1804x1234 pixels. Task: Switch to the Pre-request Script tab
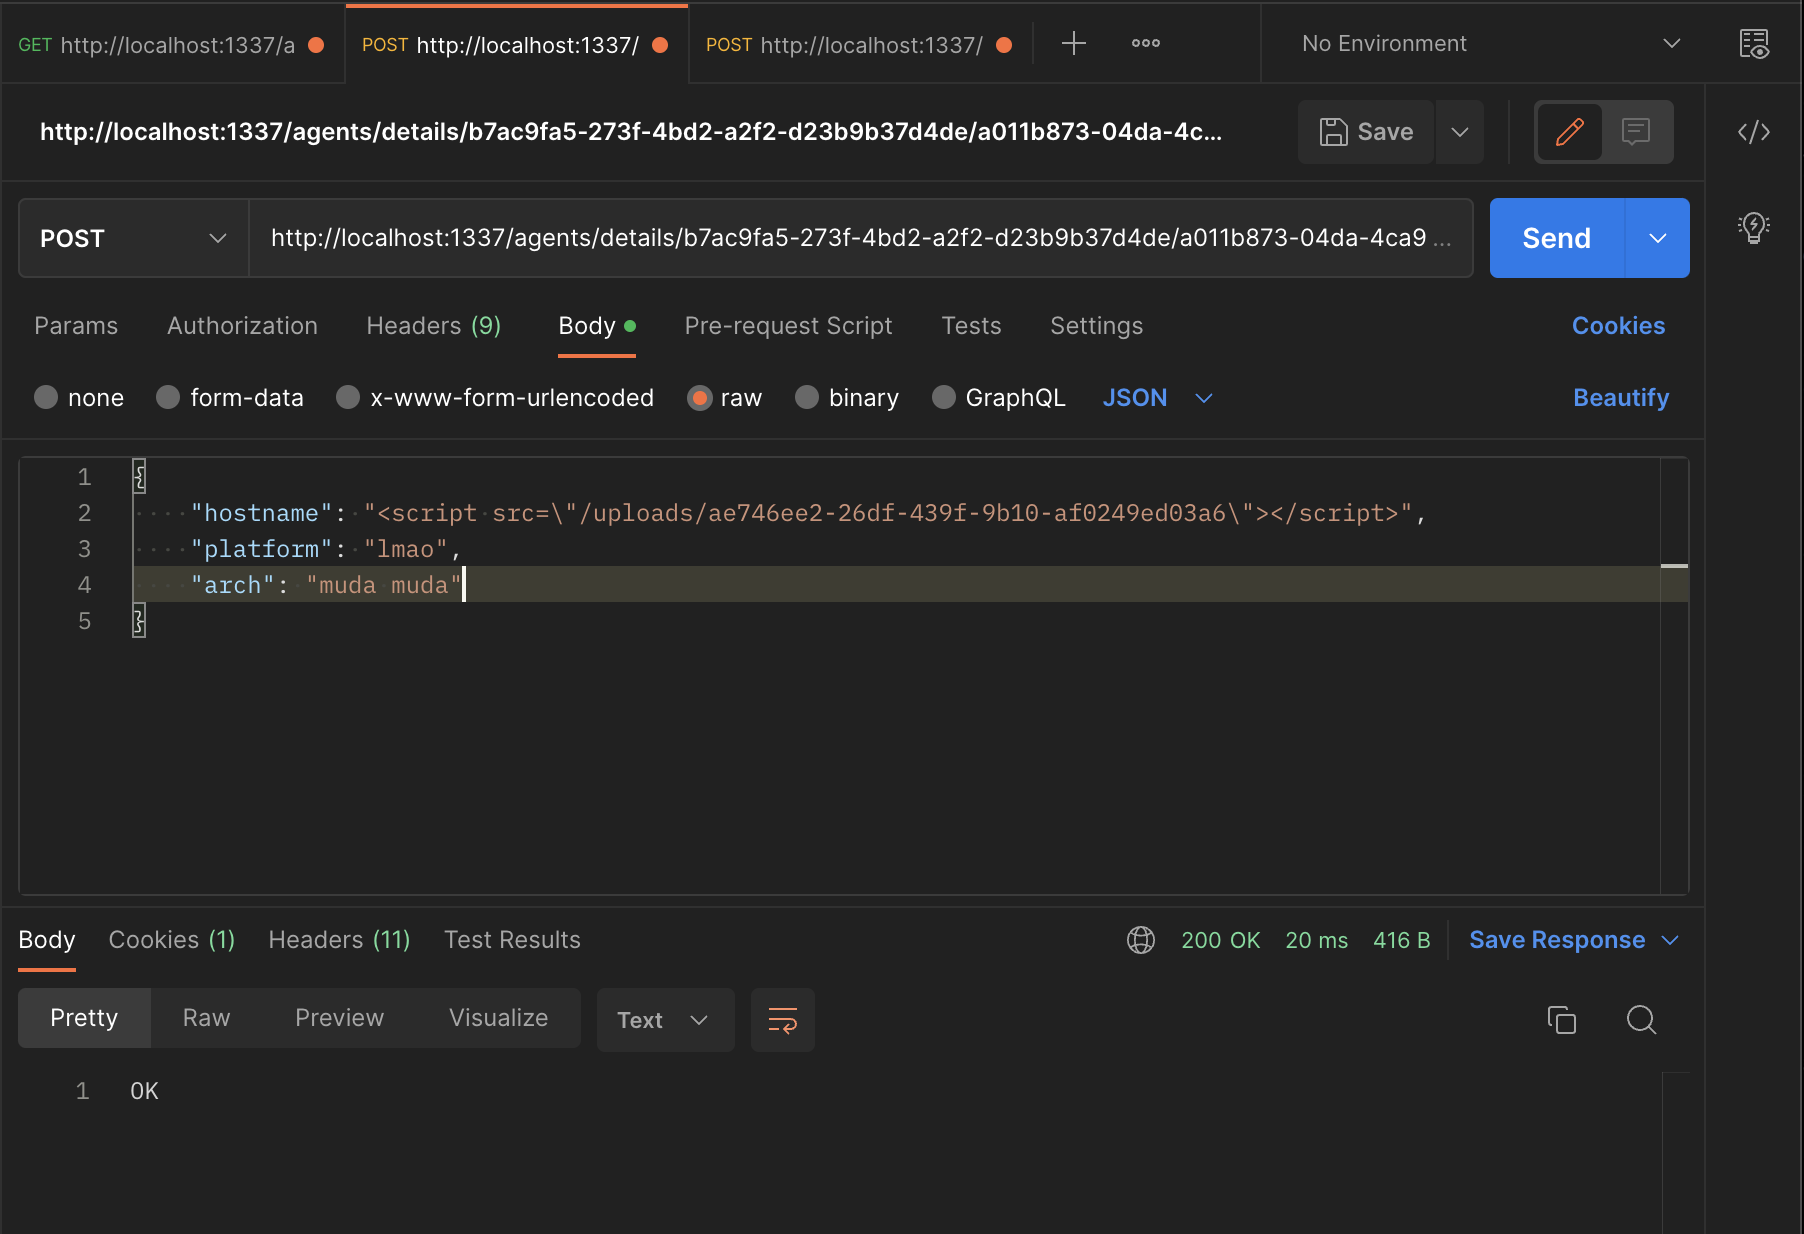point(788,326)
